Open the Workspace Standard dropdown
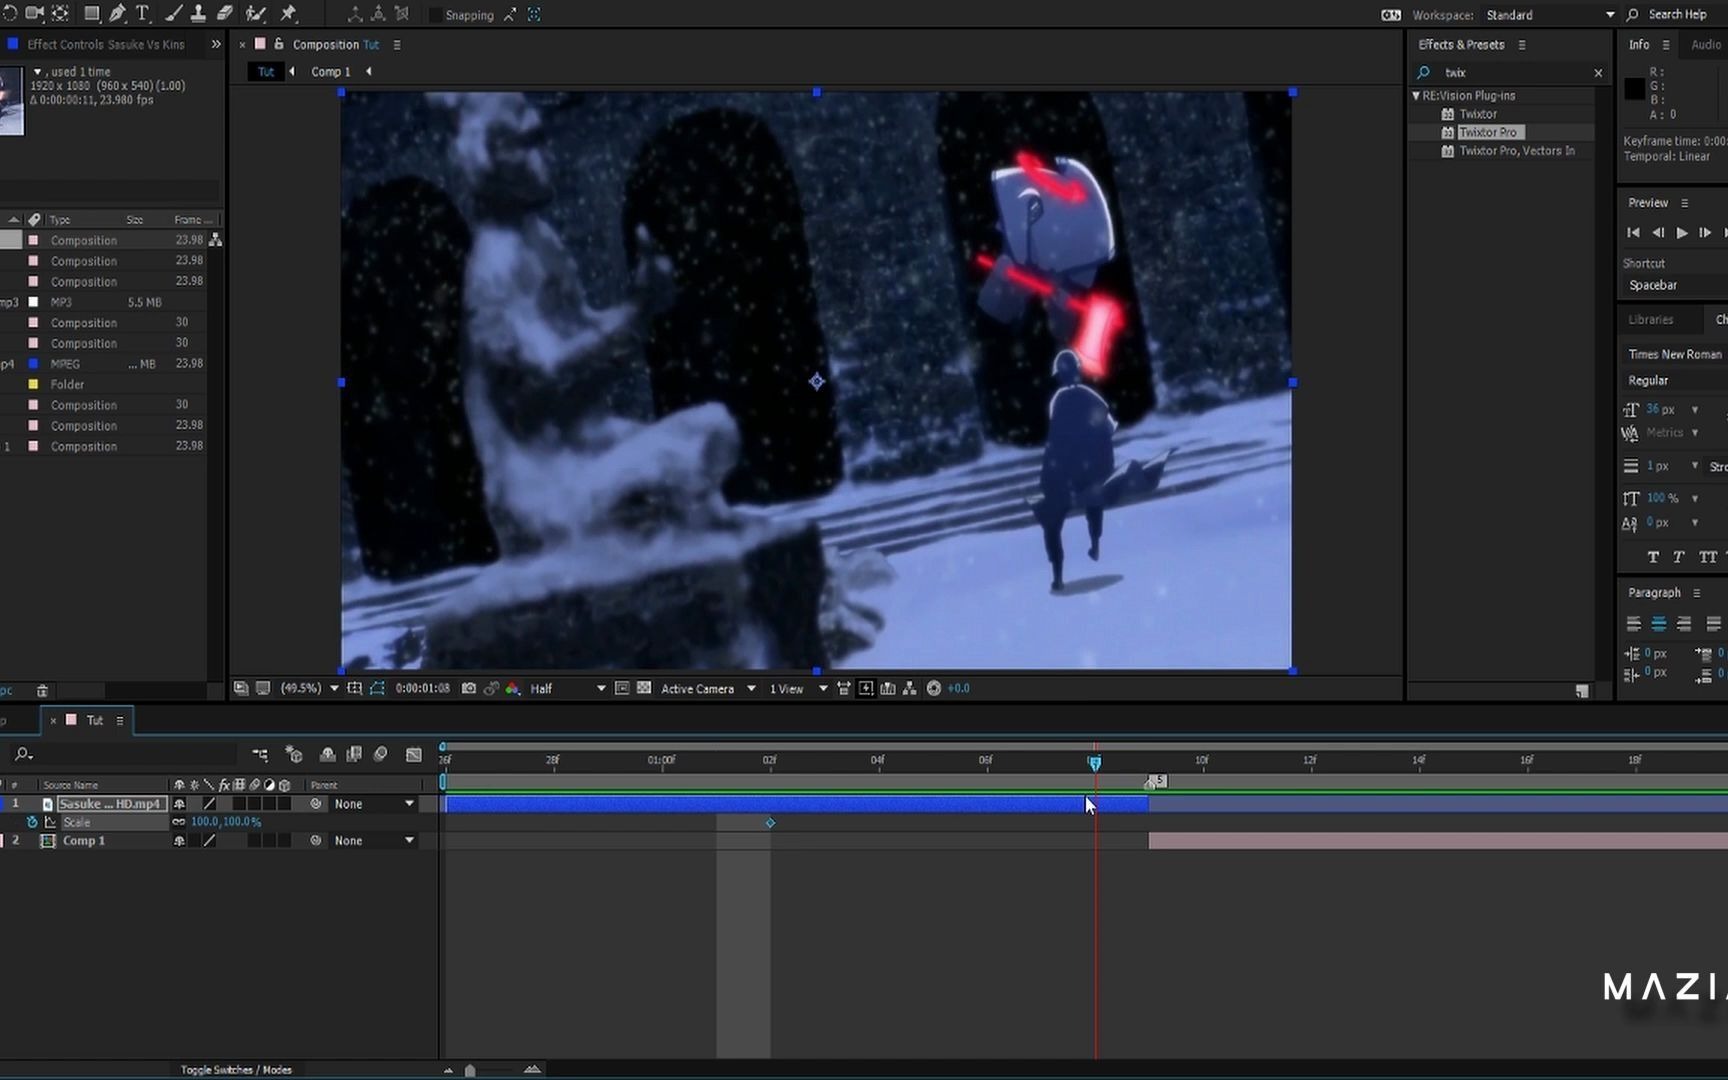This screenshot has height=1080, width=1728. (x=1549, y=15)
